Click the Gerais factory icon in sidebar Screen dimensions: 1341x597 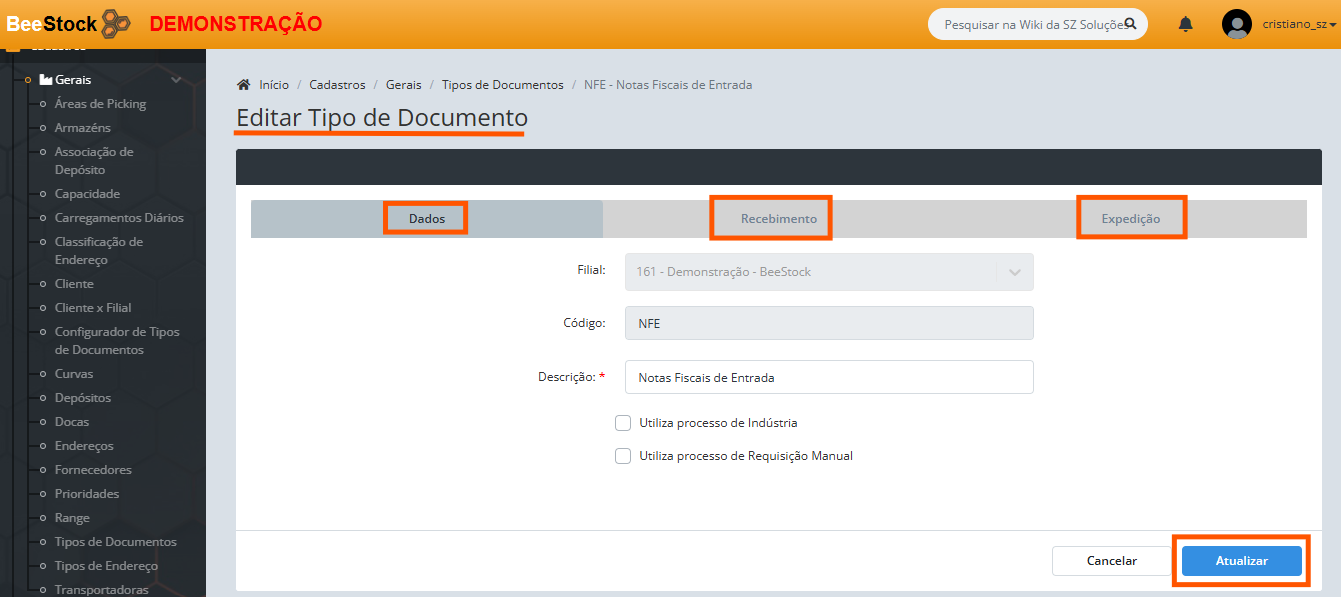tap(46, 80)
